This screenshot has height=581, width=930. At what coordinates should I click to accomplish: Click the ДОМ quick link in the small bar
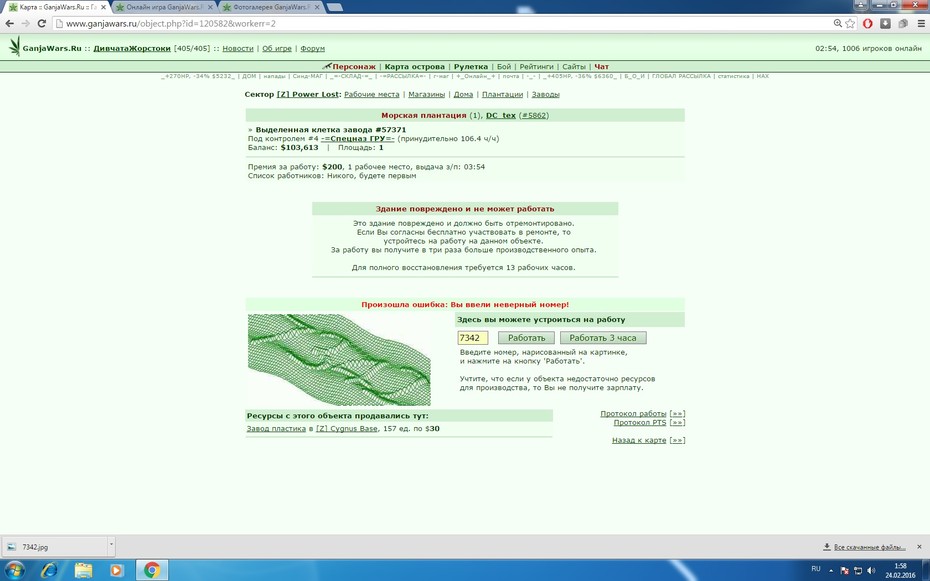(x=249, y=76)
